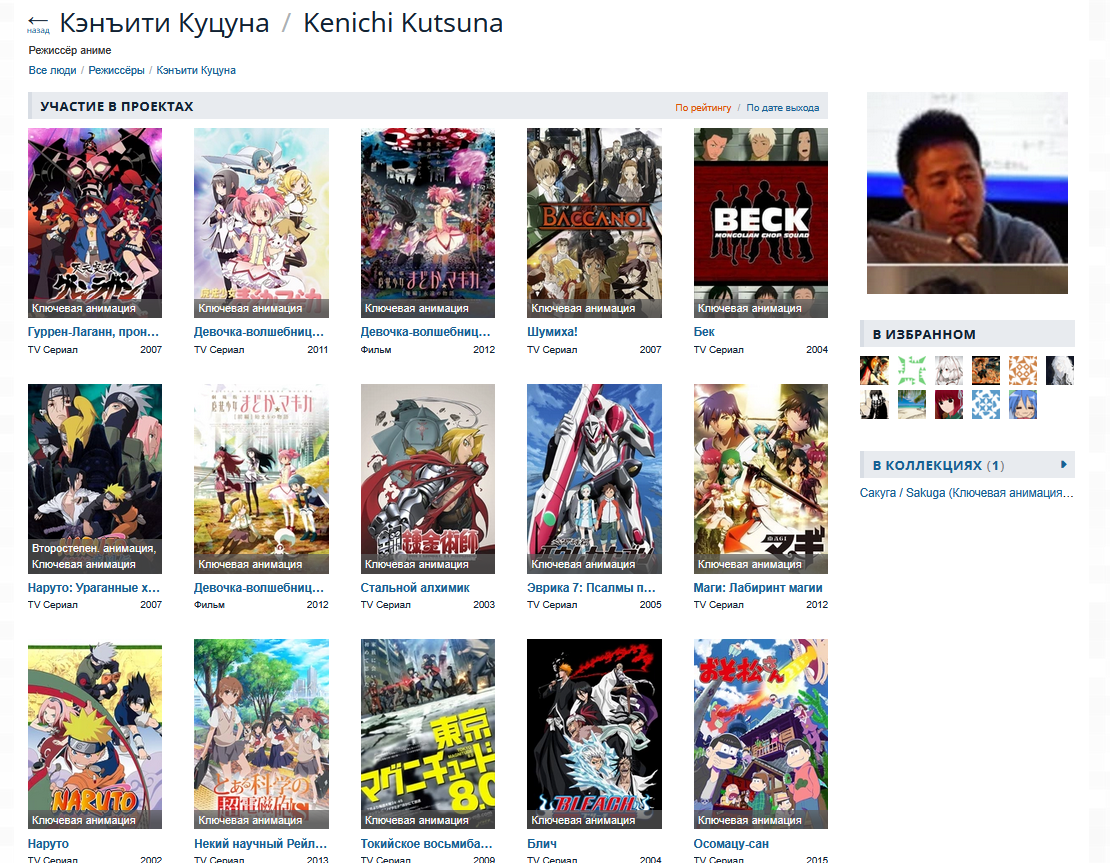
Task: Open BECK poster thumbnail
Action: (x=760, y=222)
